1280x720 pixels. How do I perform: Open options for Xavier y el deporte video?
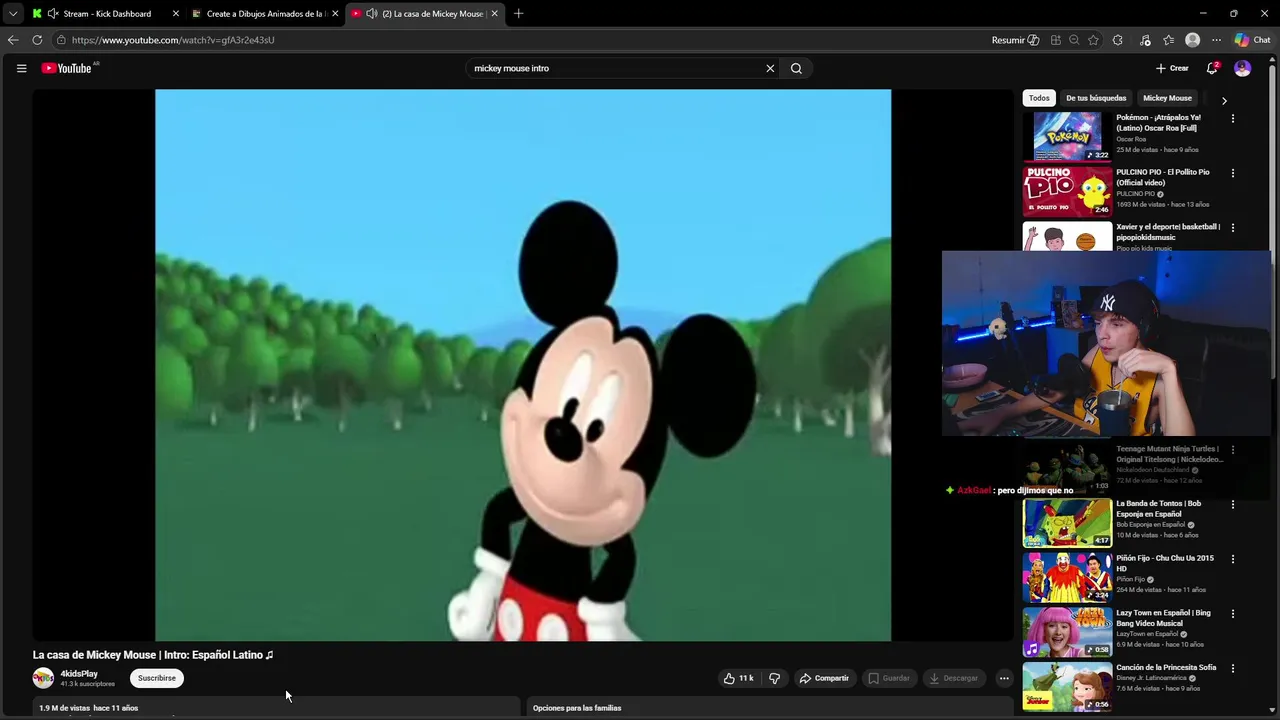coord(1232,228)
